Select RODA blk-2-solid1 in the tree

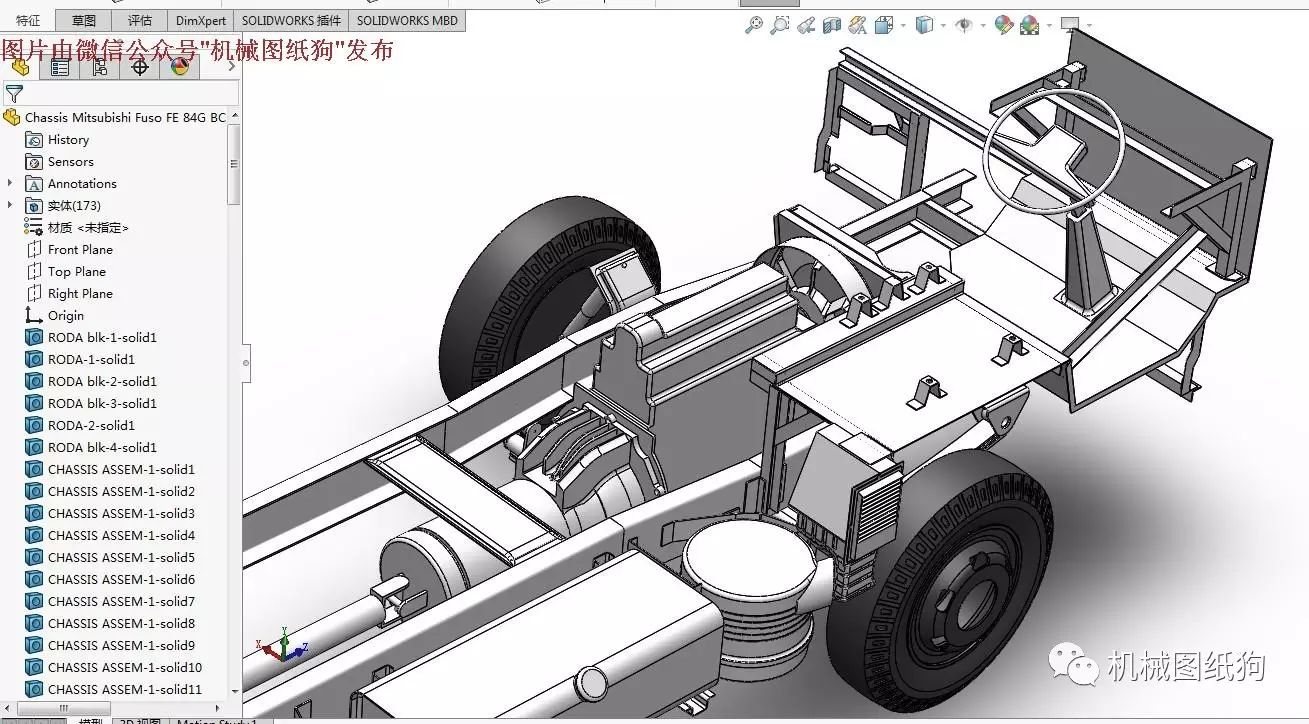(x=102, y=382)
